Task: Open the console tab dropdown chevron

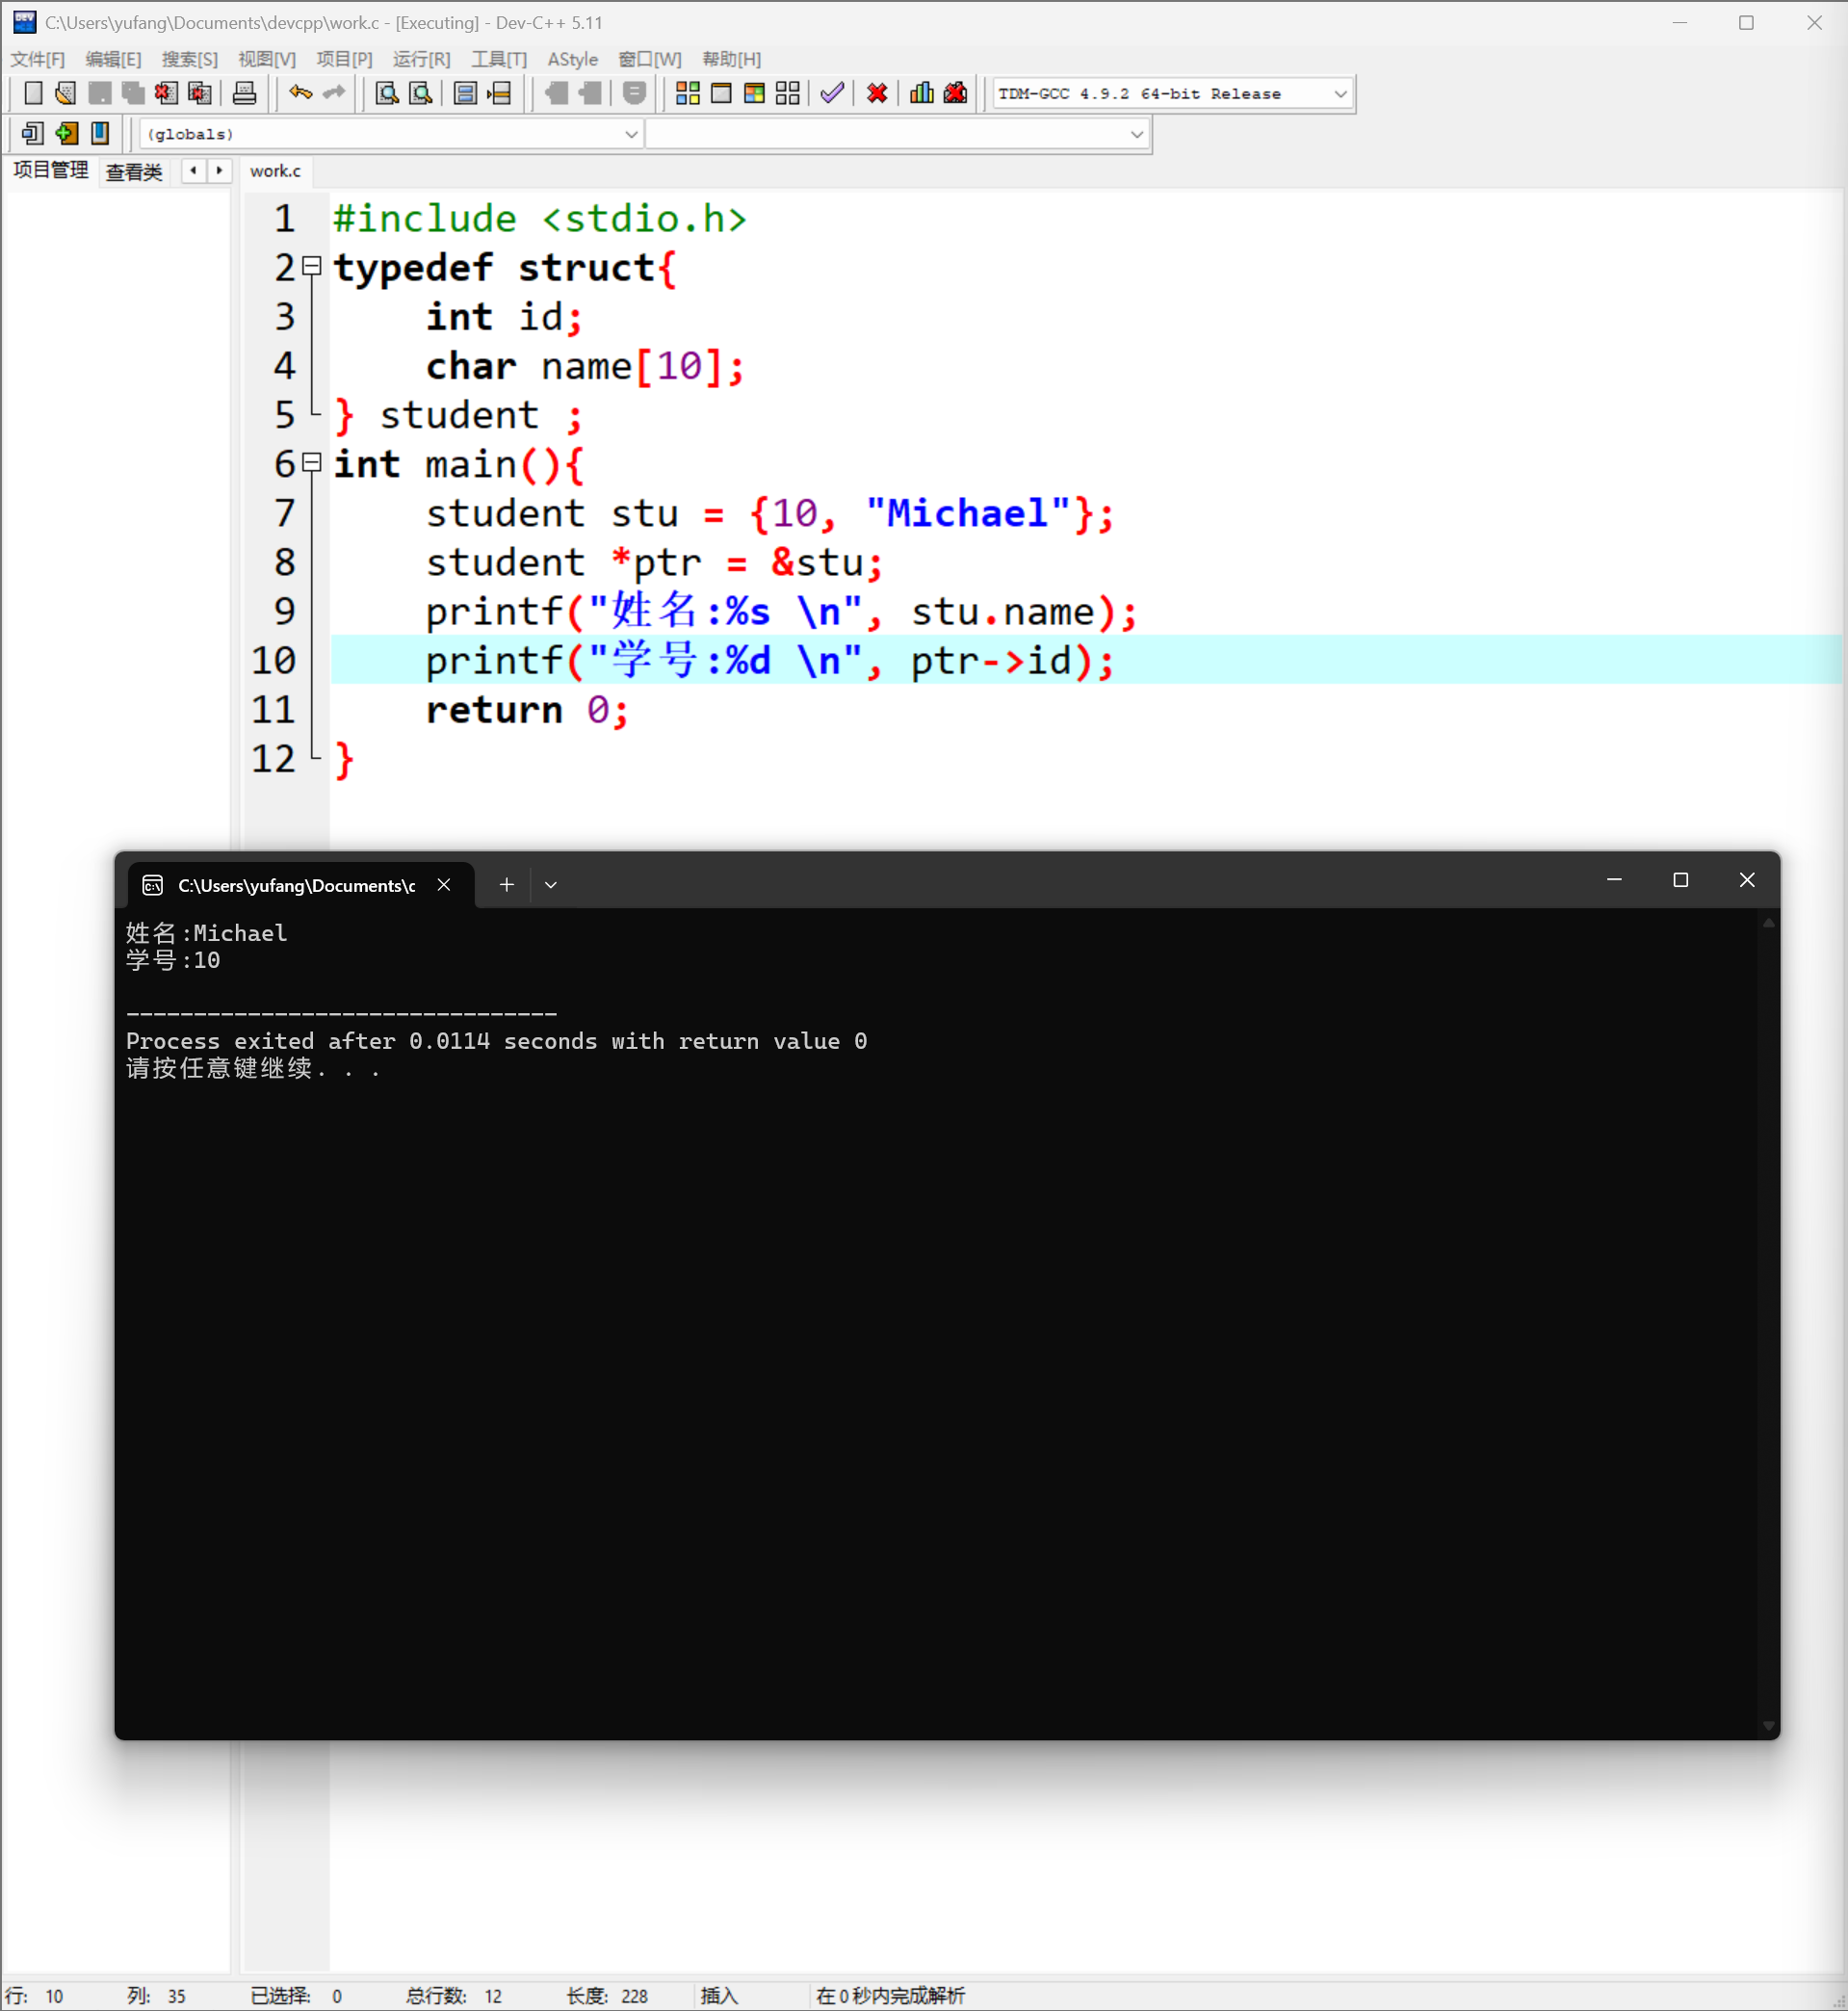Action: click(x=551, y=884)
